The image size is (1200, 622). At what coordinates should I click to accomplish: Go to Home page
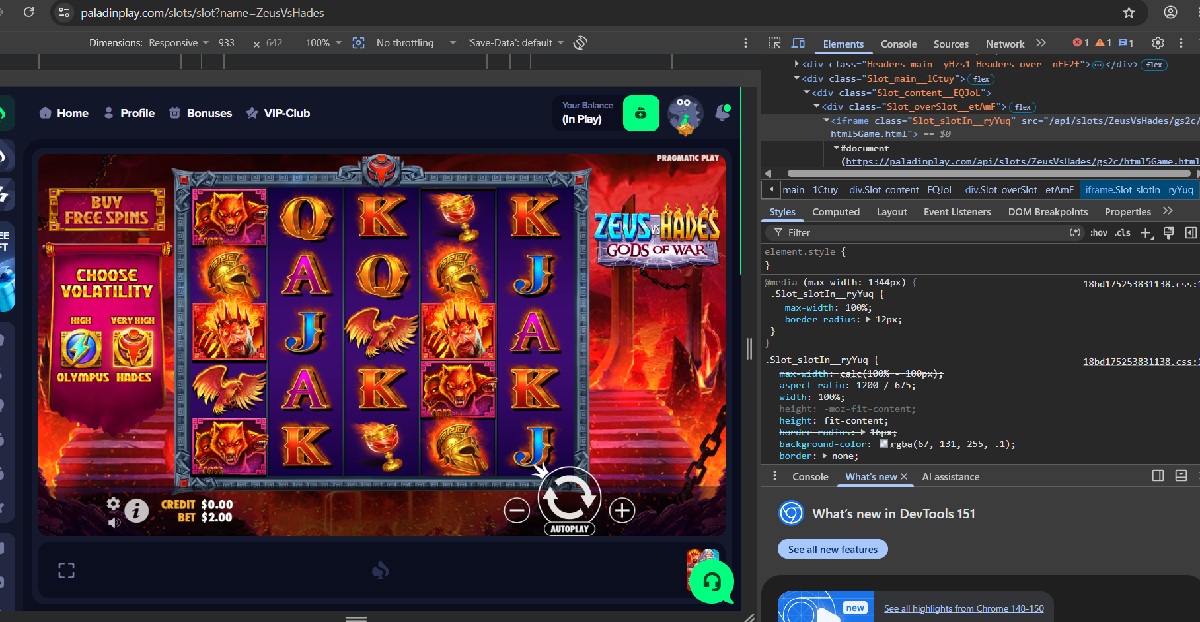click(64, 113)
